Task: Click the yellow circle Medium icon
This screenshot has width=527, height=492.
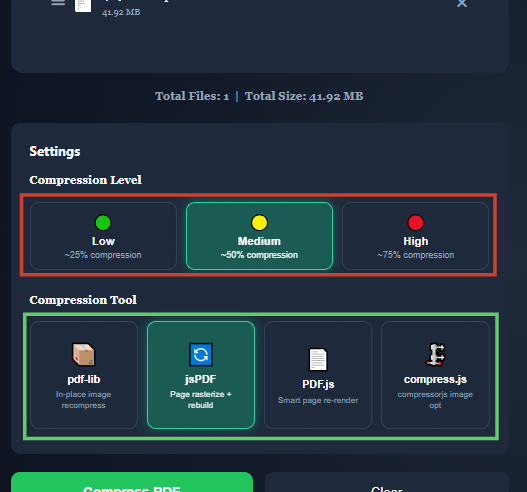Action: pyautogui.click(x=259, y=222)
